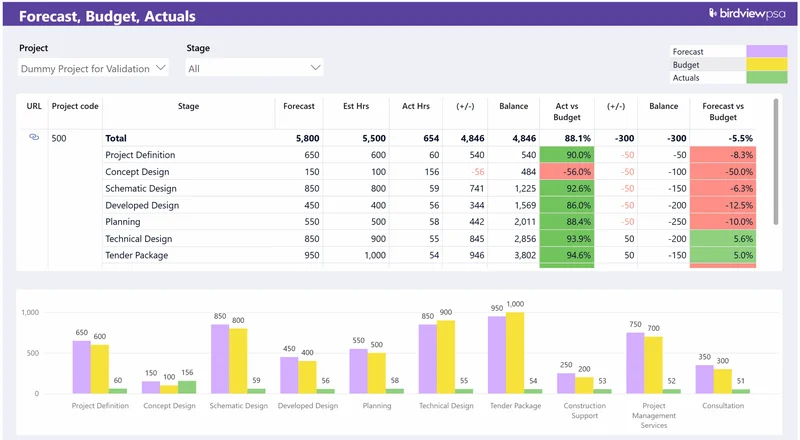The height and width of the screenshot is (440, 800).
Task: Click the Forecast vs Budget column header
Action: point(723,111)
